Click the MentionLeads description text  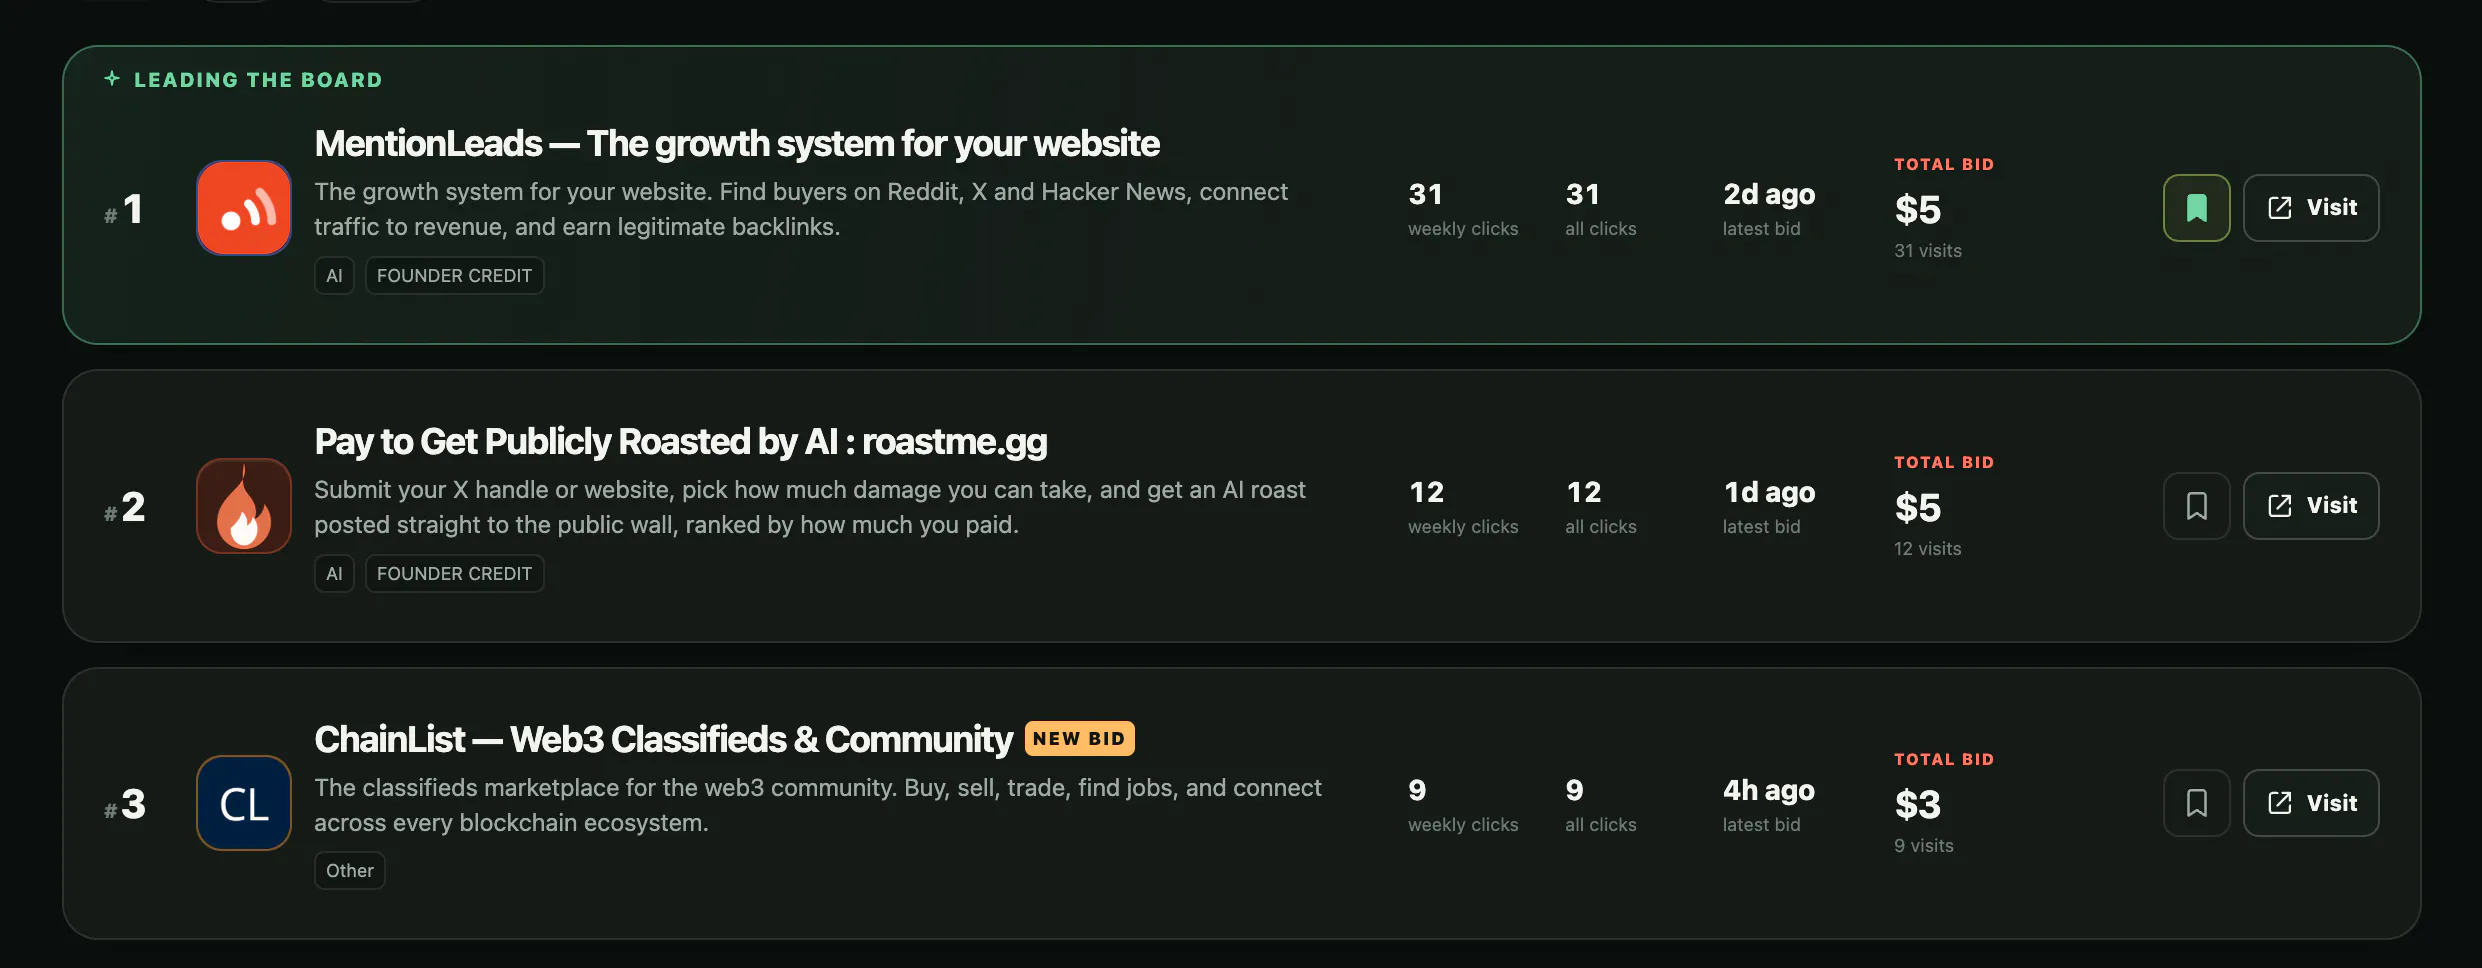[801, 209]
